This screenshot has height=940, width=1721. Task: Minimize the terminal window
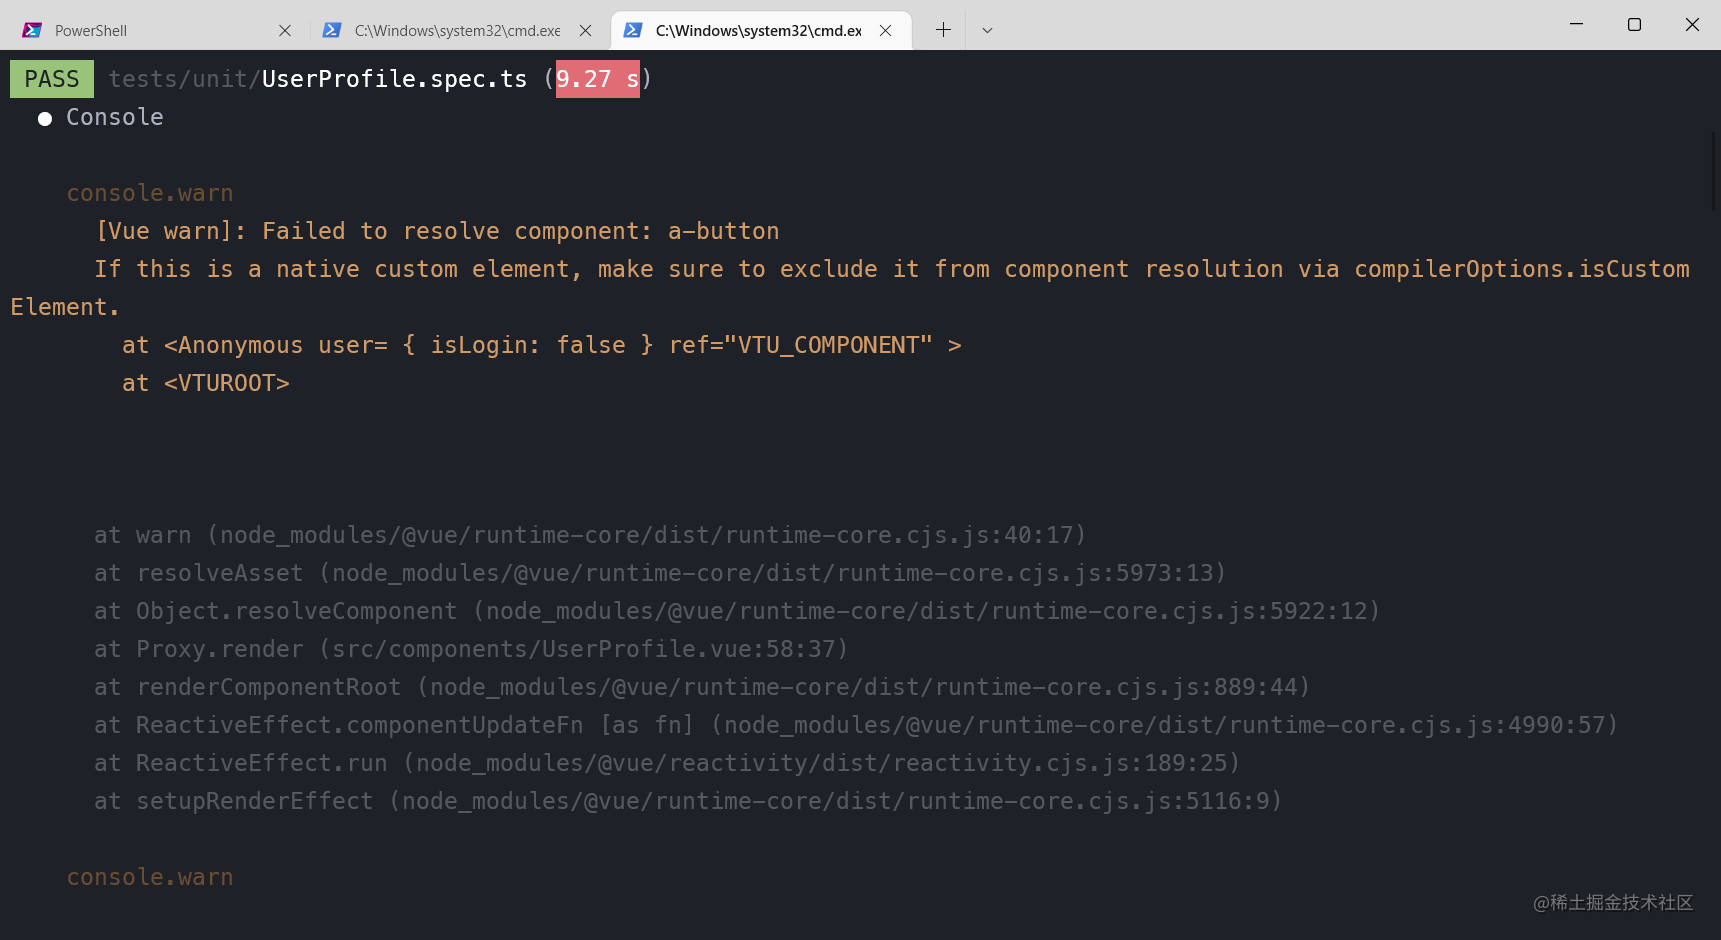1577,24
